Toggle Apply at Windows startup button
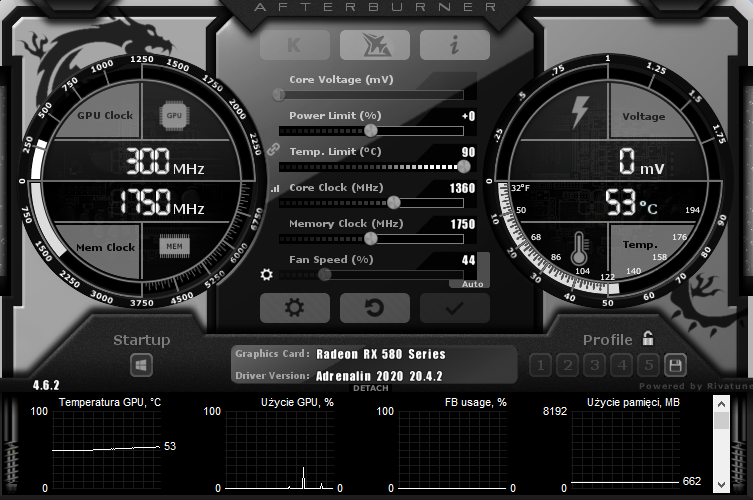753x500 pixels. pyautogui.click(x=141, y=366)
